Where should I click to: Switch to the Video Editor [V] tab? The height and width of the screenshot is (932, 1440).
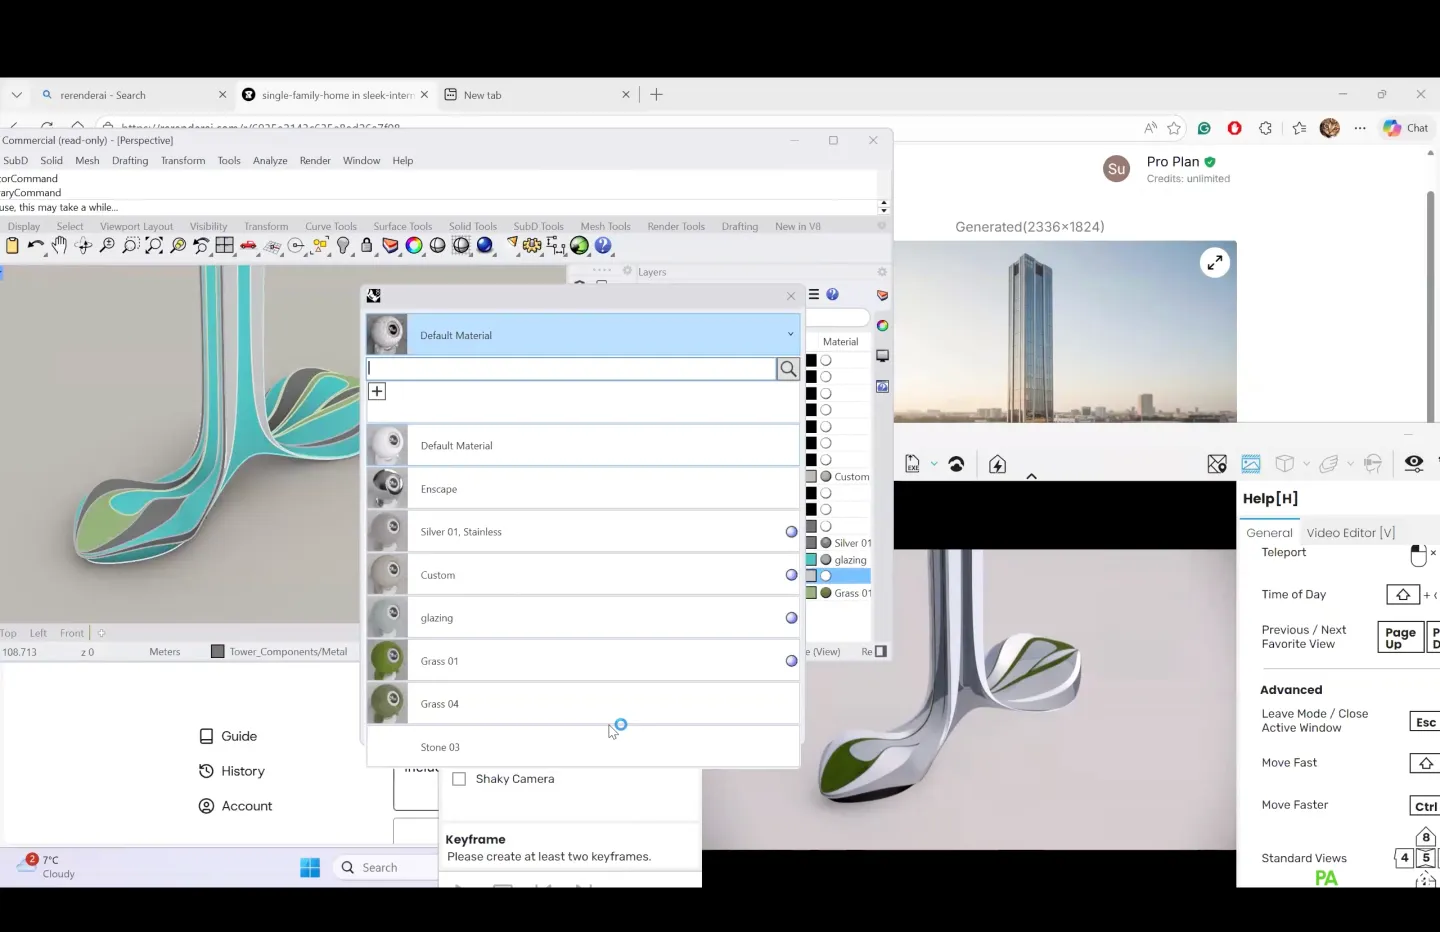coord(1350,533)
